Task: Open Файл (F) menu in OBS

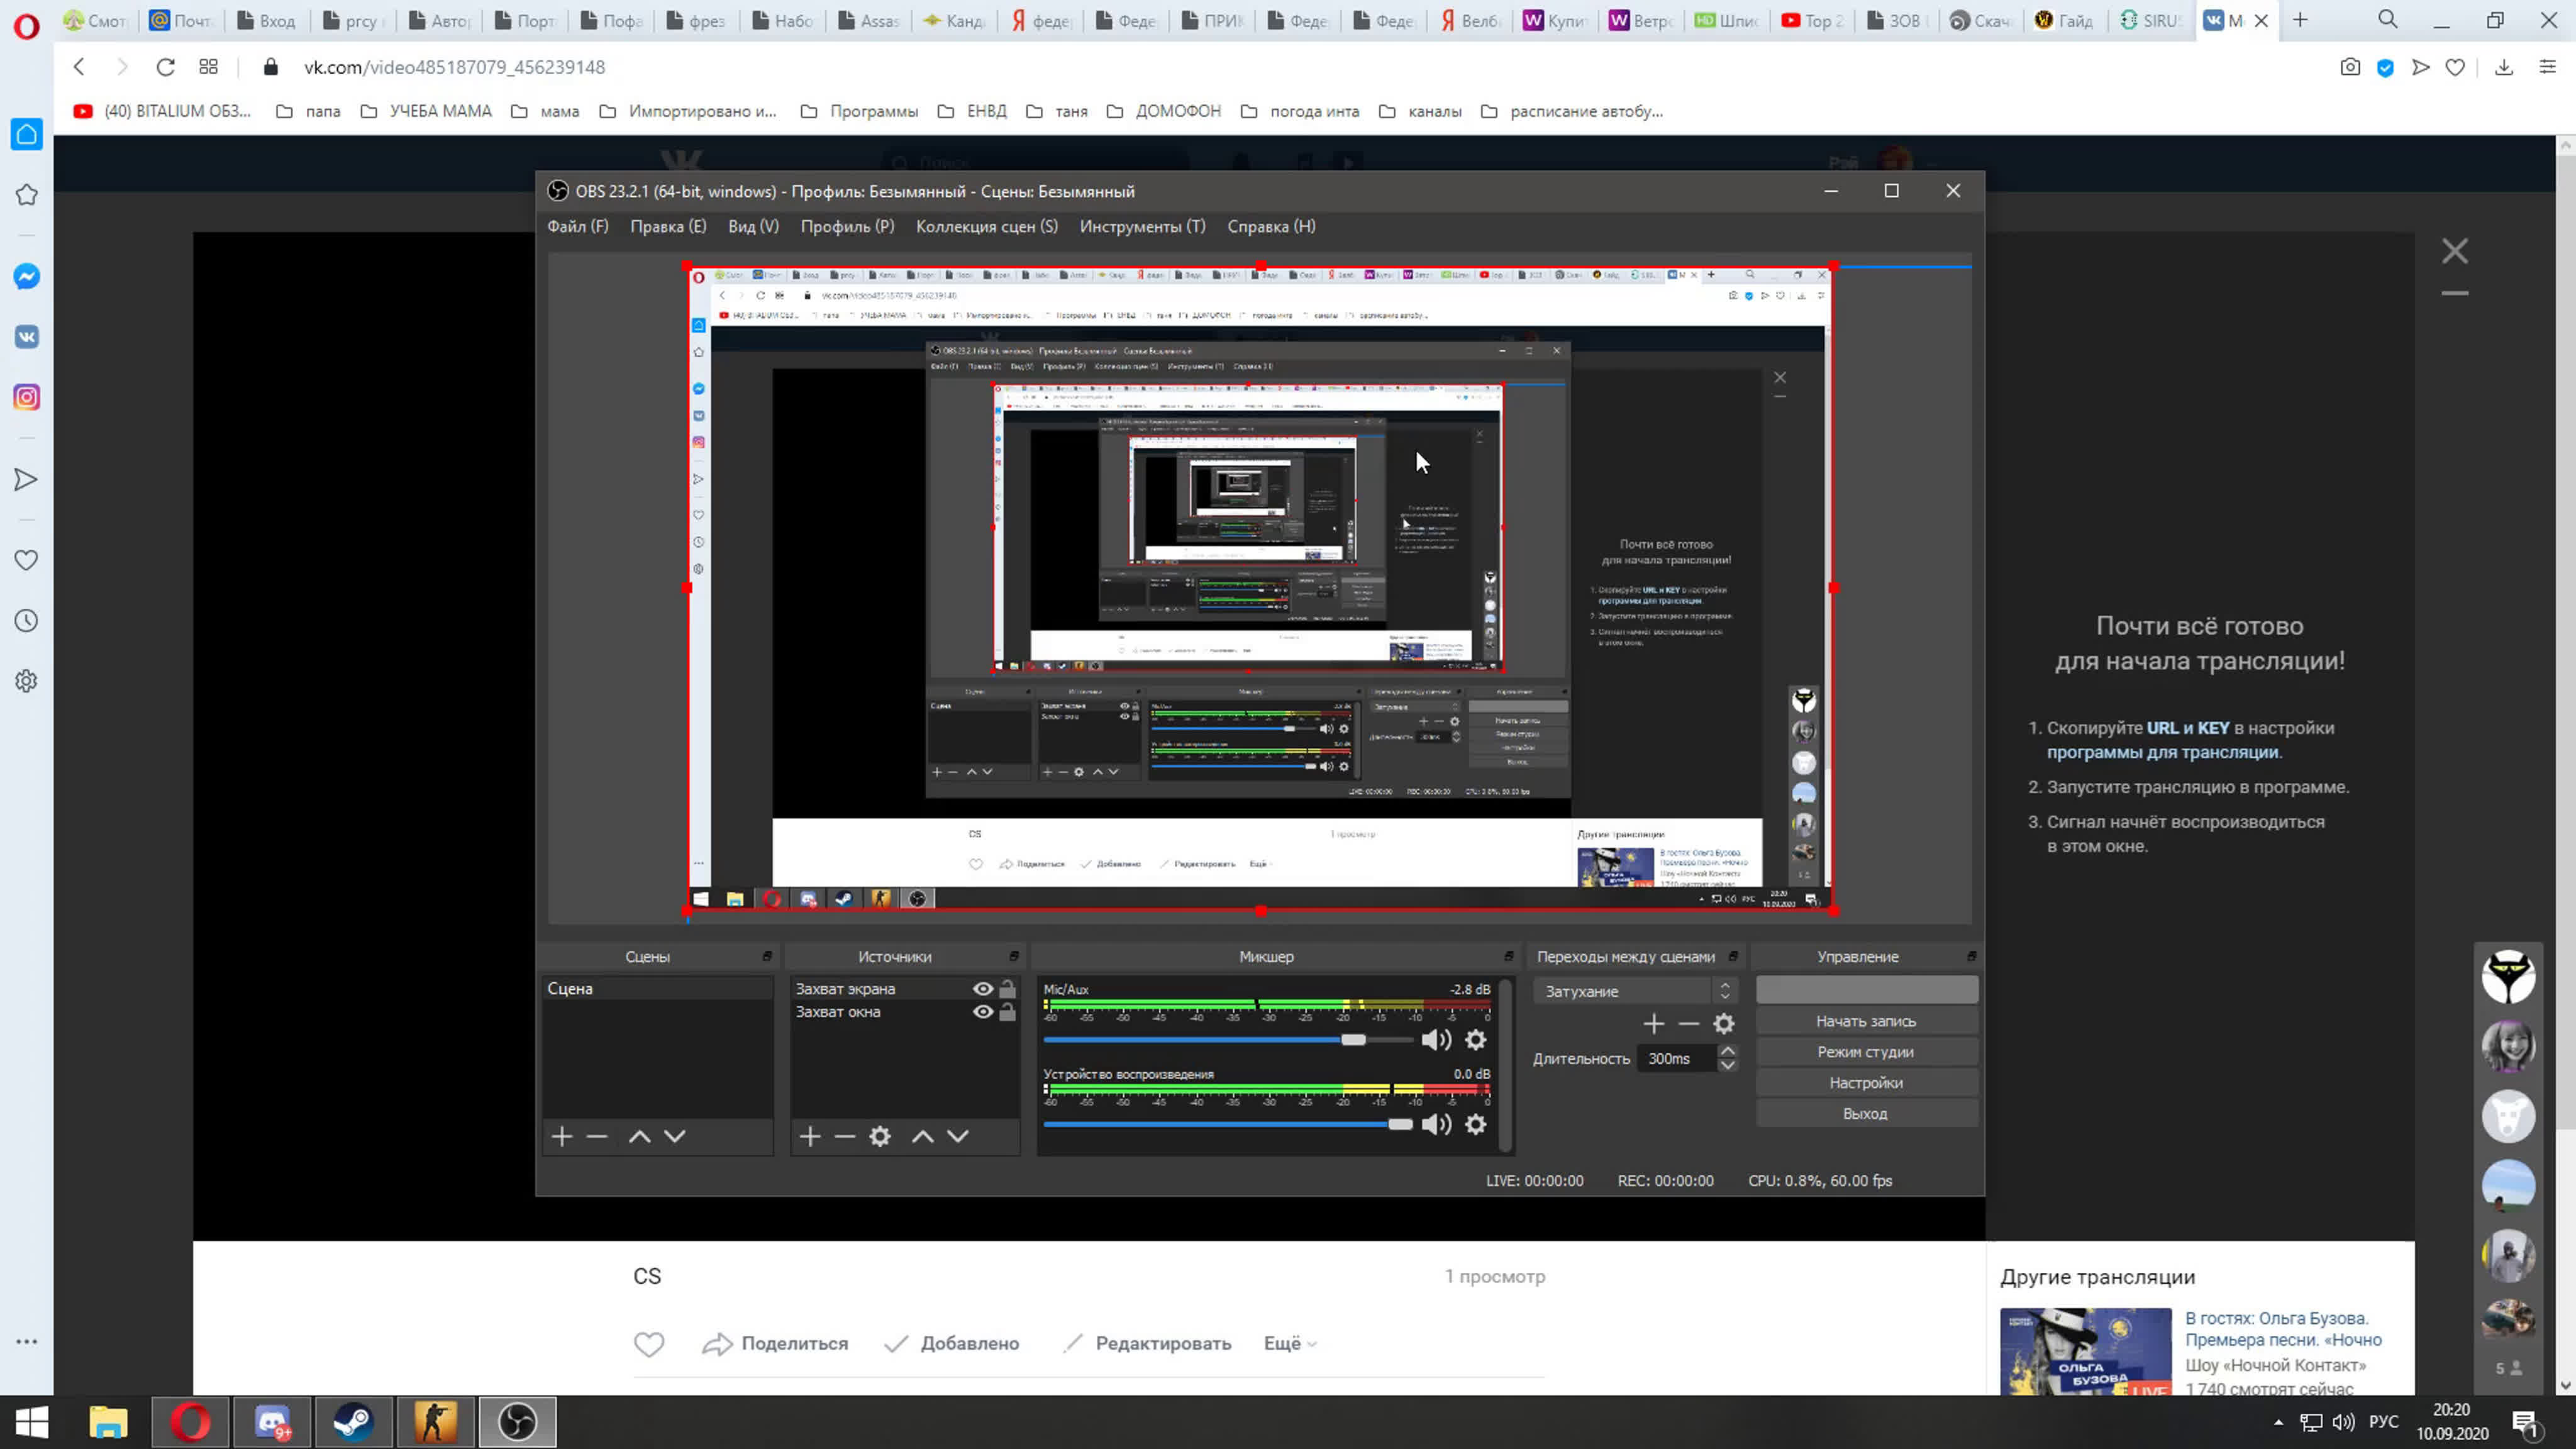Action: 578,226
